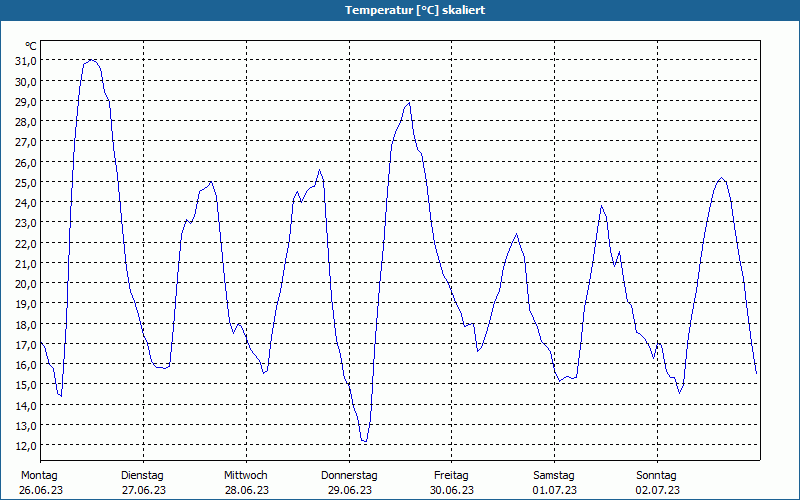800x500 pixels.
Task: Select the 01.07.23 date label
Action: (x=555, y=490)
